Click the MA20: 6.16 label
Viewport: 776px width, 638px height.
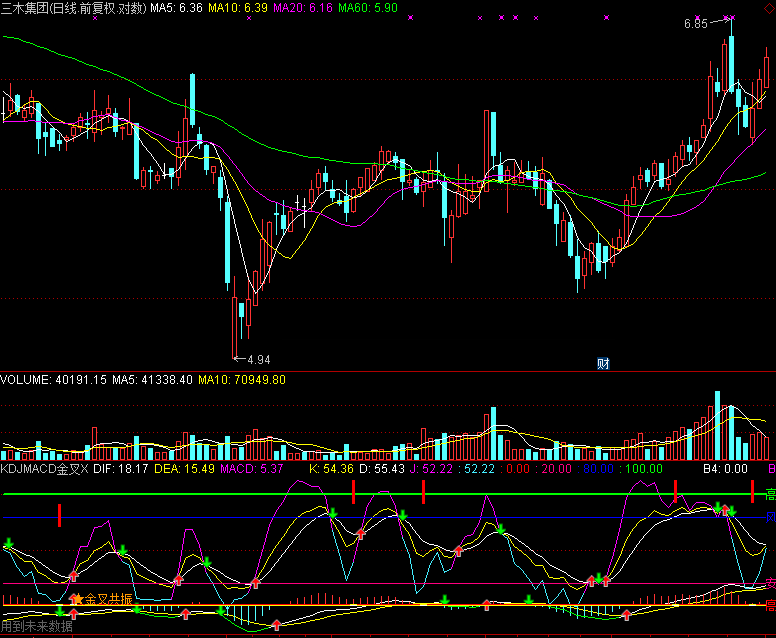(303, 8)
